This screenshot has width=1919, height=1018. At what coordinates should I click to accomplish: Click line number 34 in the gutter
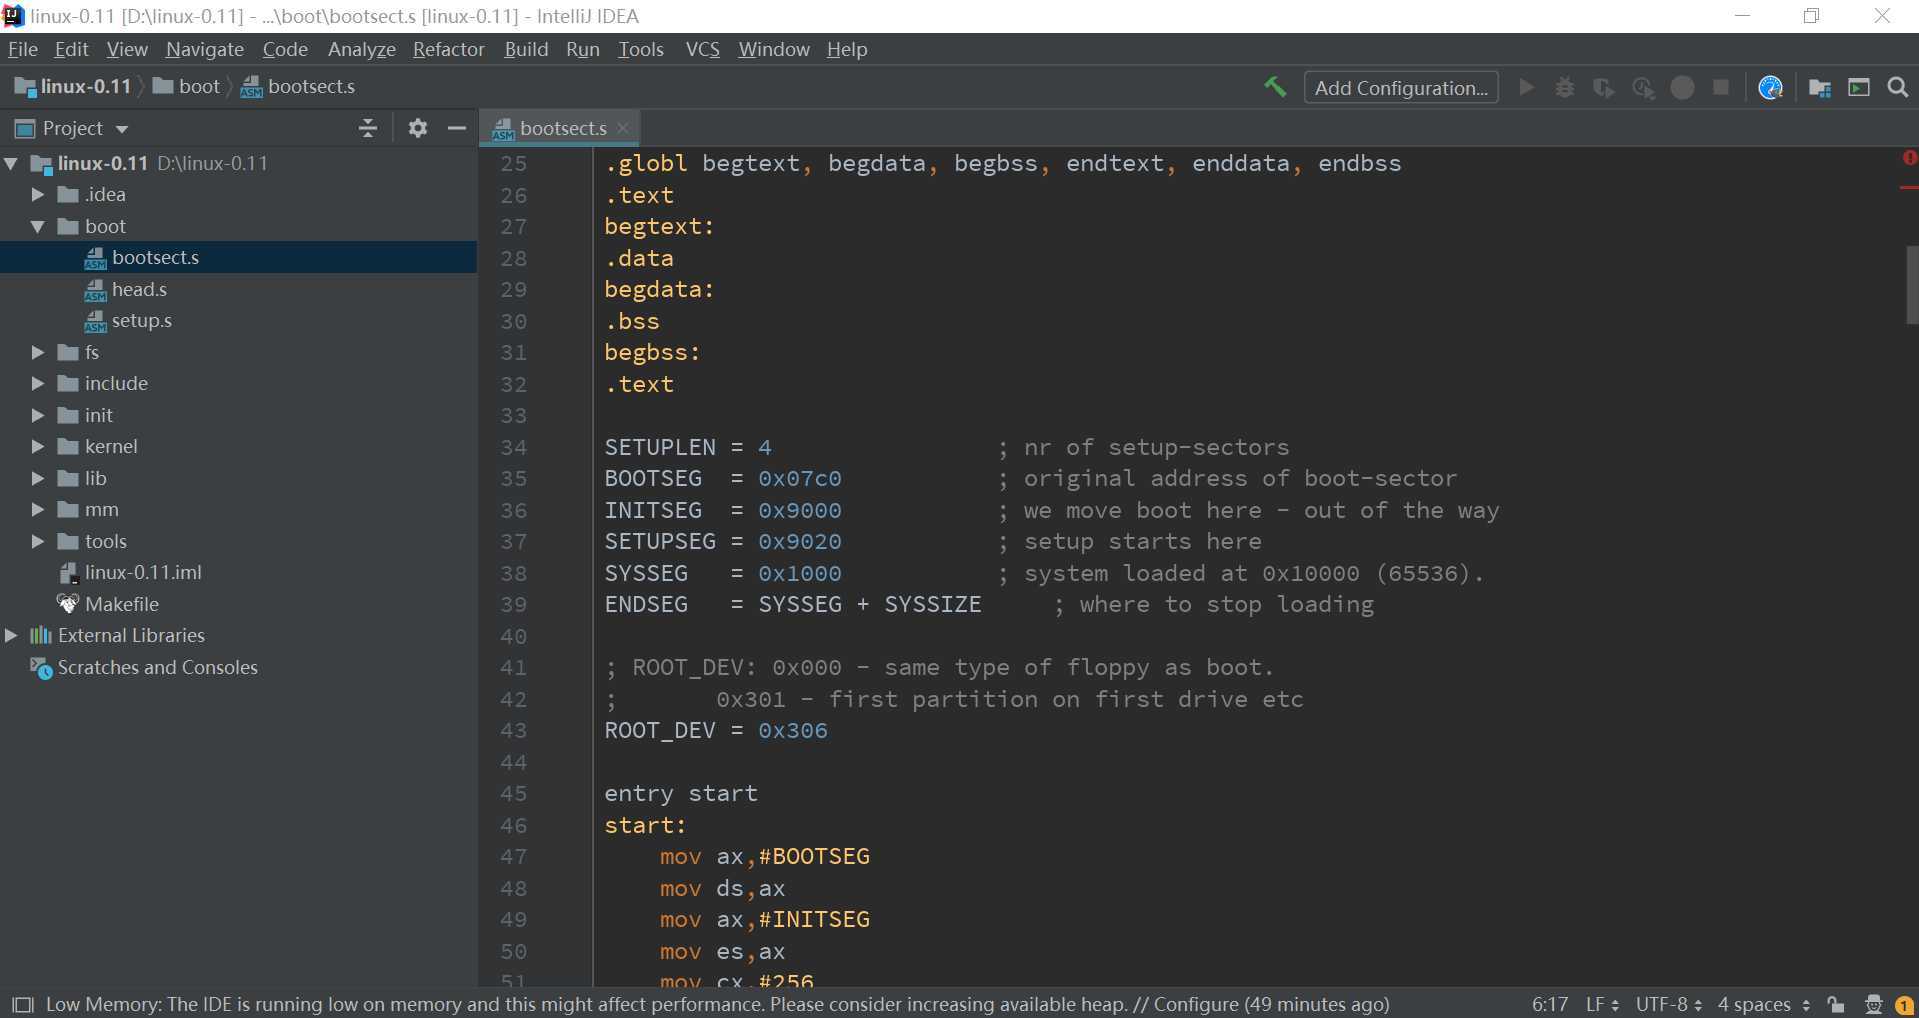pos(513,447)
